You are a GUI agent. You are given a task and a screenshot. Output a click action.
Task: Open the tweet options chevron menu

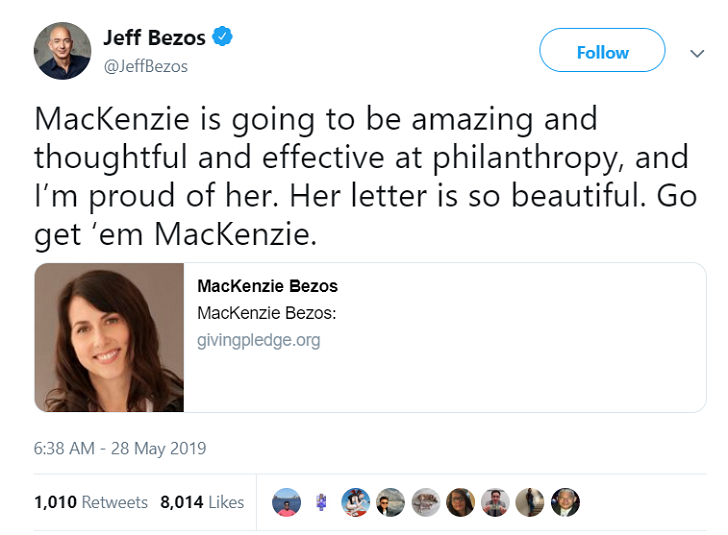click(x=697, y=53)
